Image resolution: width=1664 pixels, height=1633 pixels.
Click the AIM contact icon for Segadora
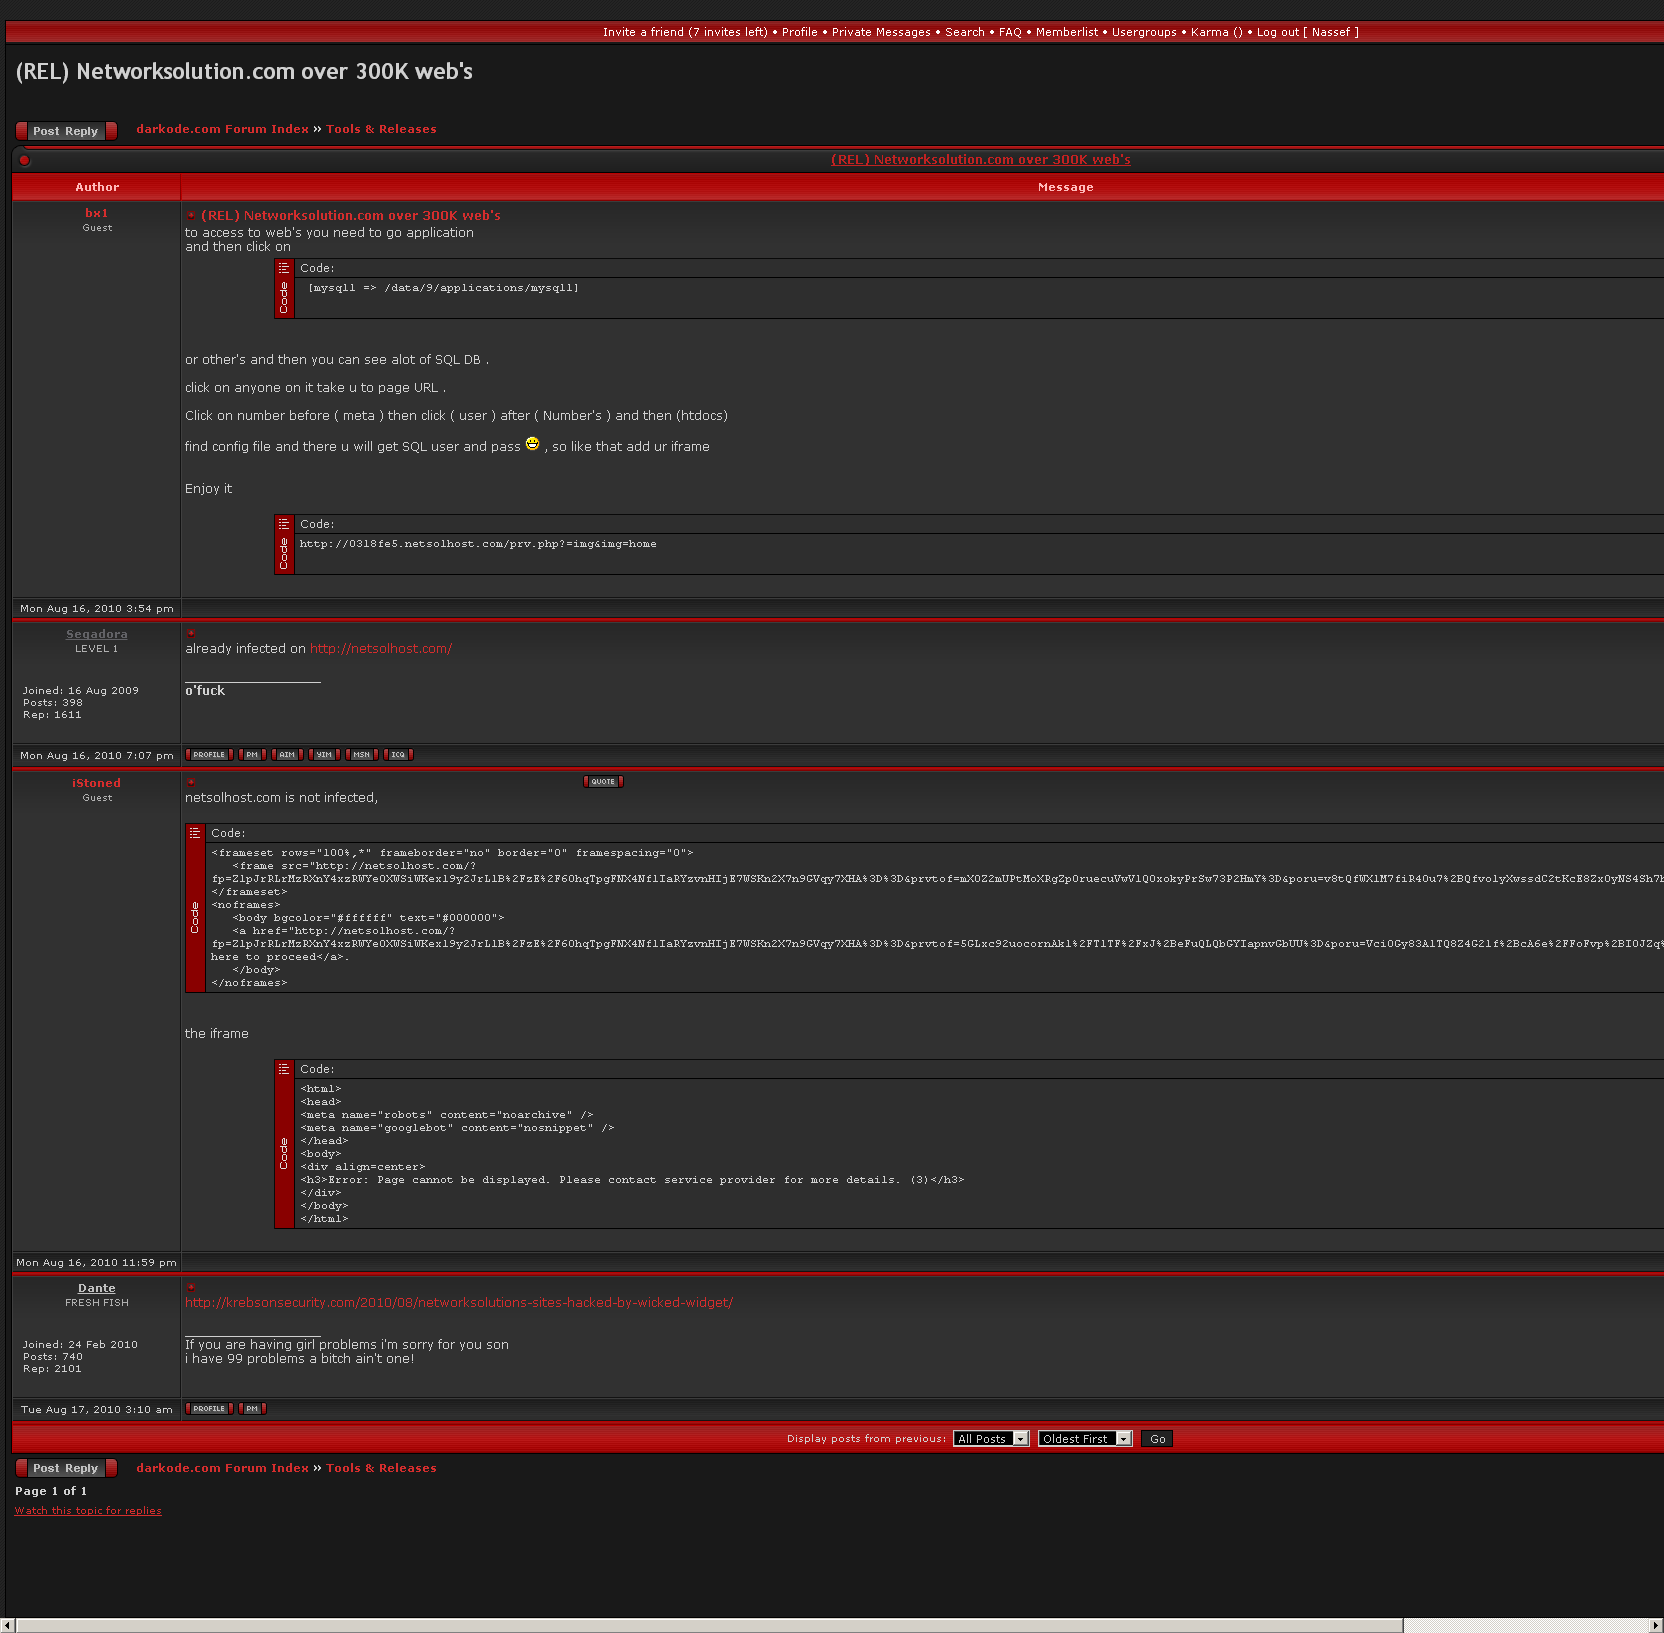287,755
